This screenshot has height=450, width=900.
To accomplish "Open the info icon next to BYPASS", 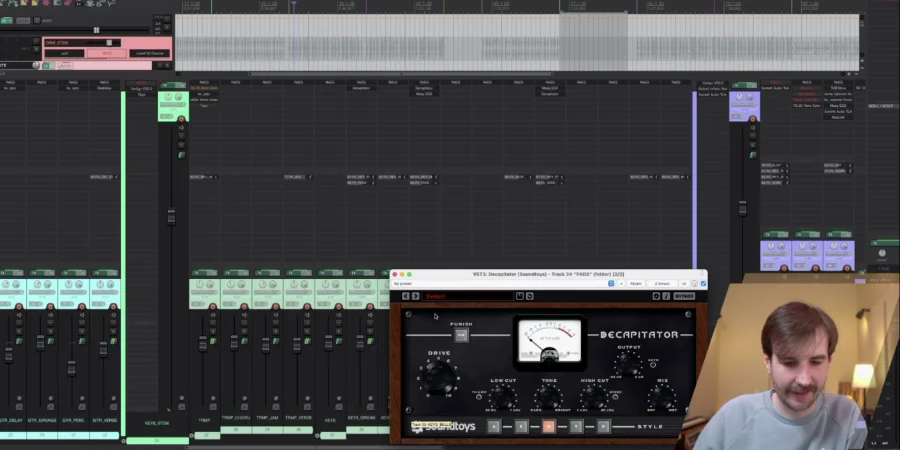I will pyautogui.click(x=666, y=296).
